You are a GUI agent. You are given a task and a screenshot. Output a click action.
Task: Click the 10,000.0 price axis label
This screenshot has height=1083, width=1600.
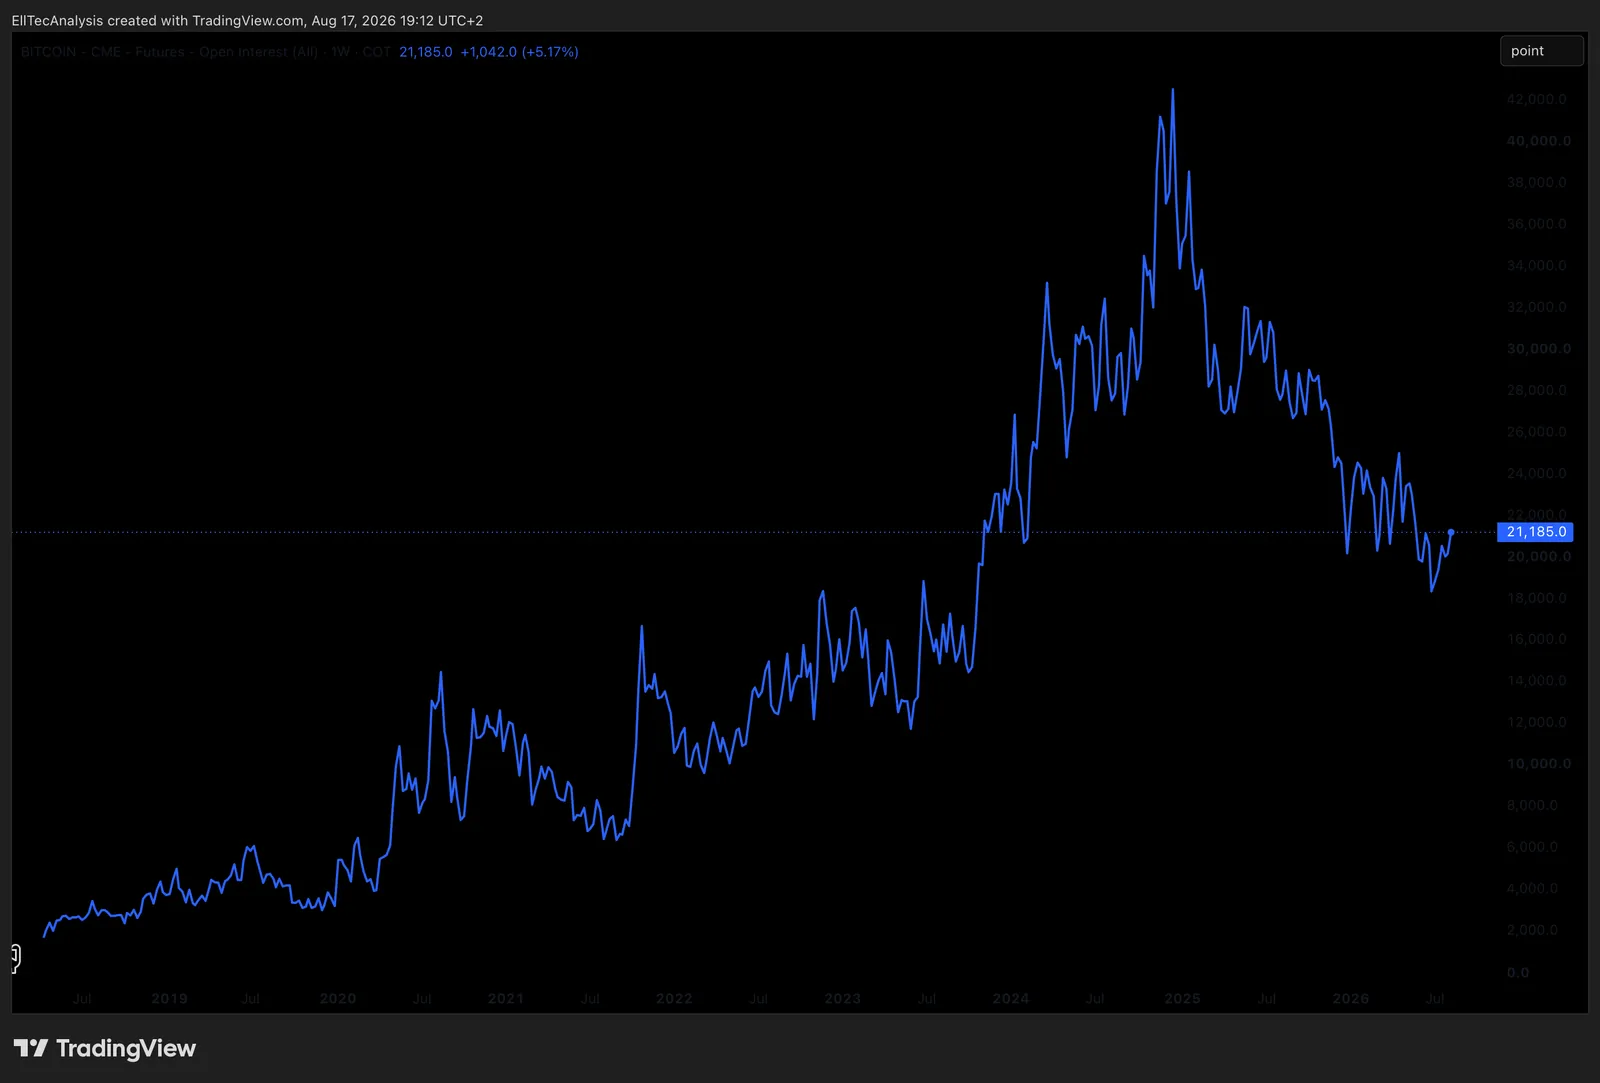(1539, 764)
